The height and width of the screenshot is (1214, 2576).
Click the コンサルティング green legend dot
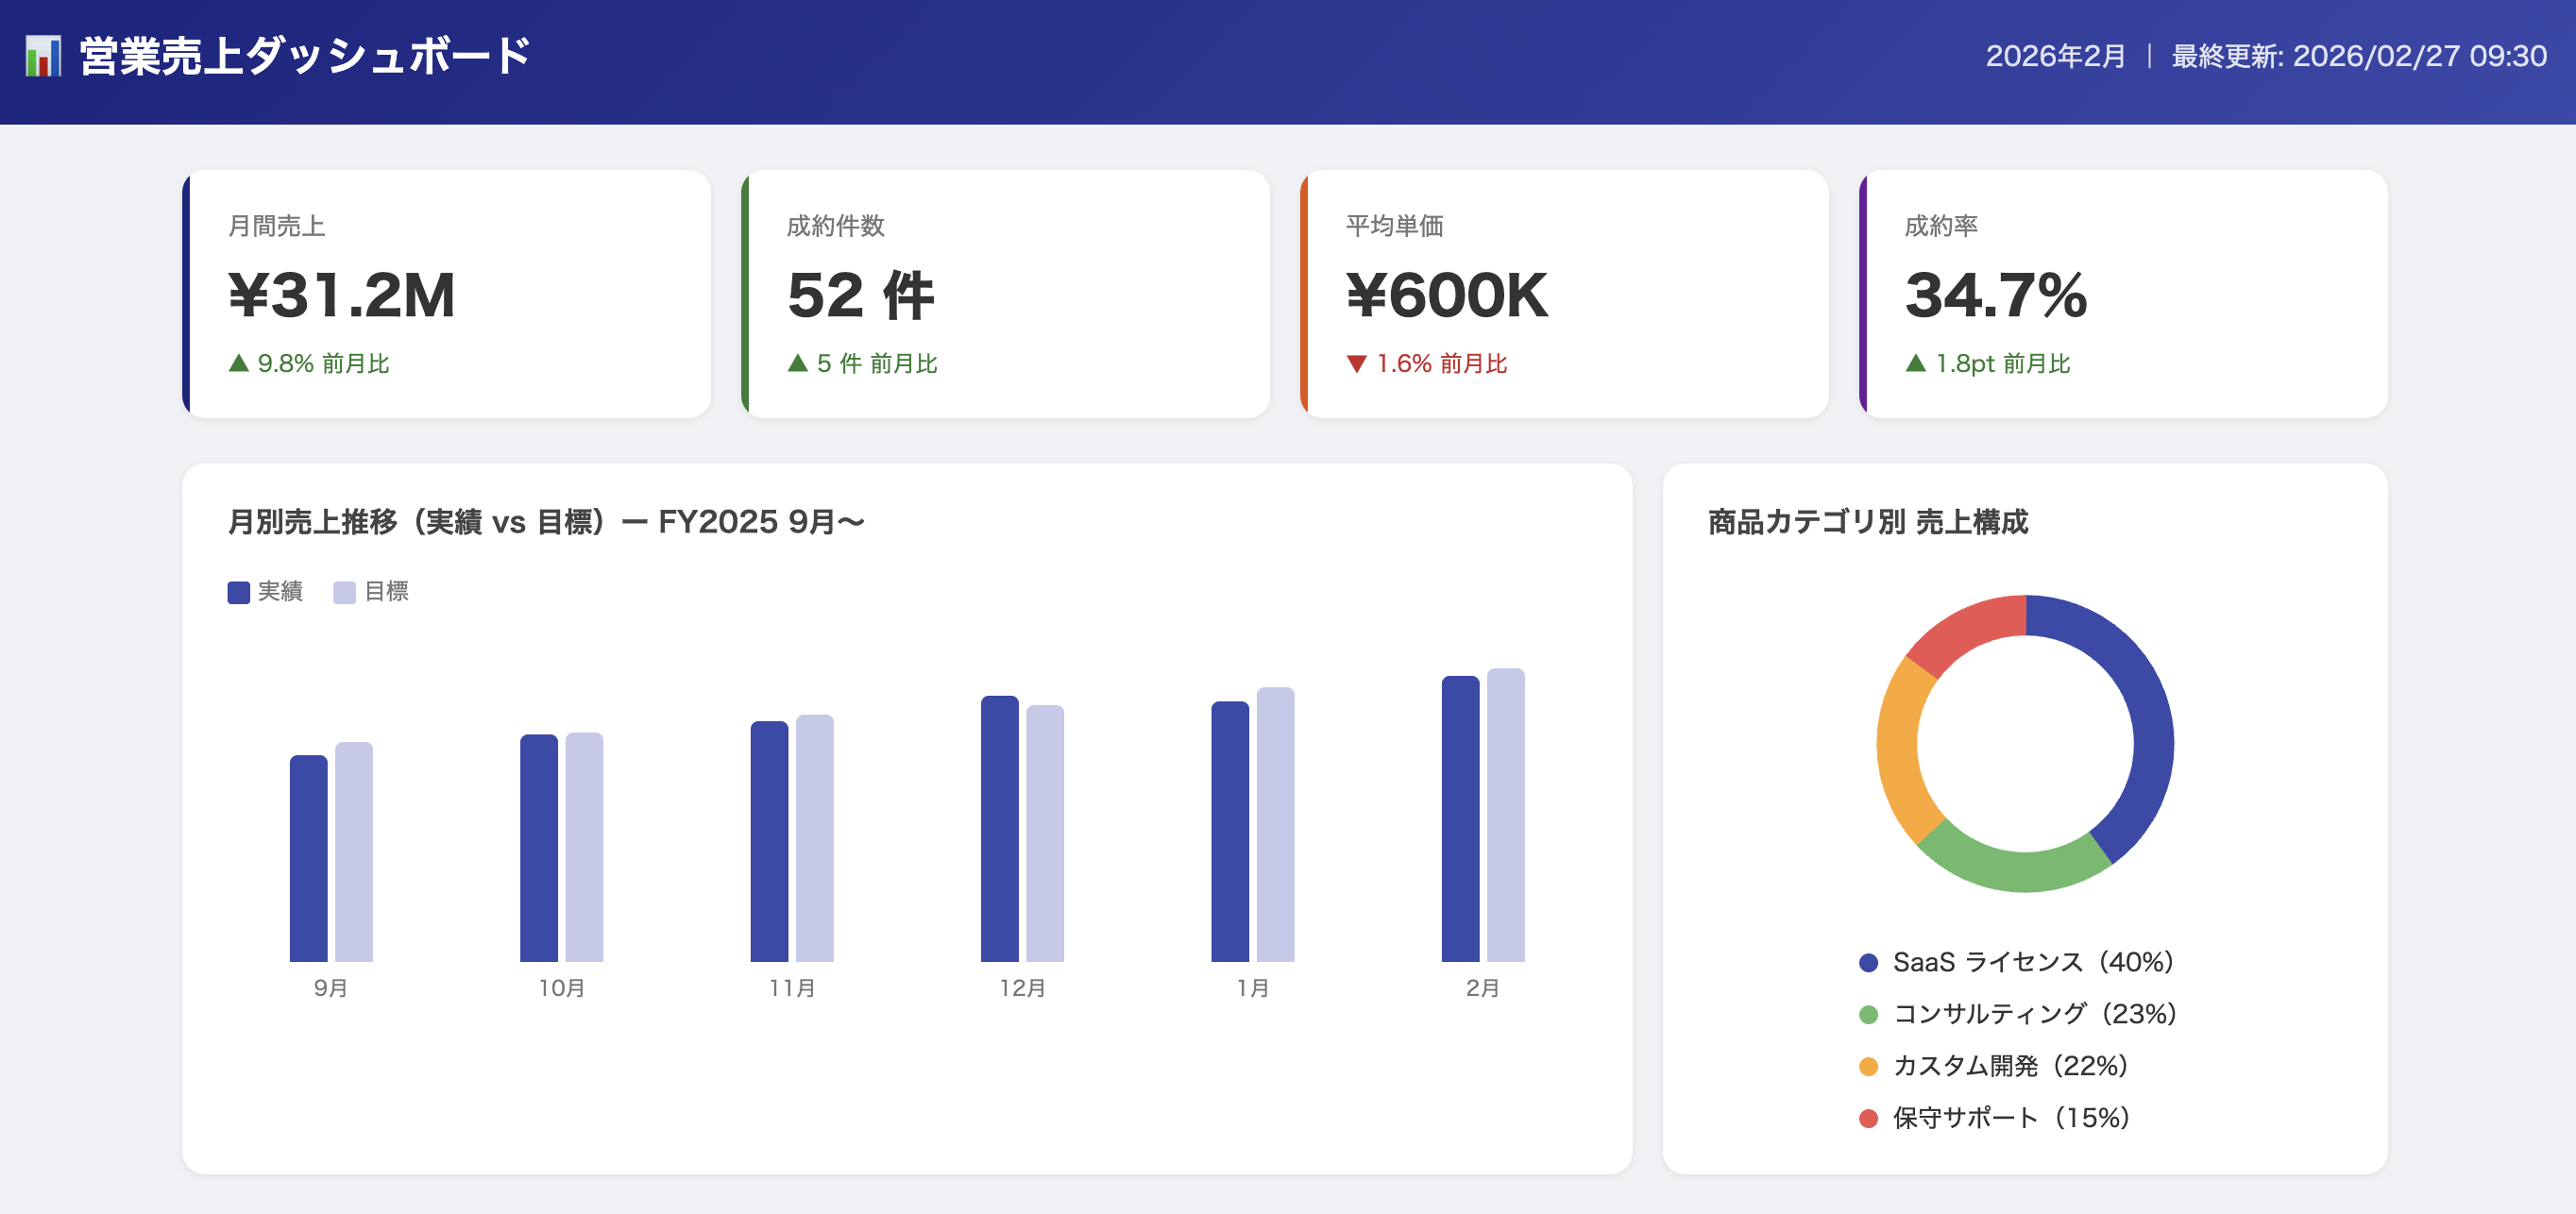pyautogui.click(x=1869, y=1014)
